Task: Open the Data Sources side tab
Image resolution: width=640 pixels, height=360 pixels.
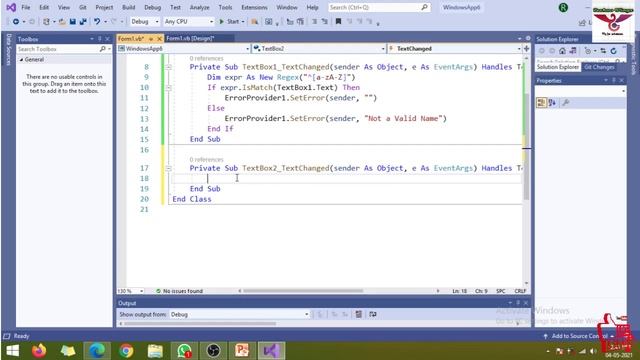Action: [x=8, y=50]
